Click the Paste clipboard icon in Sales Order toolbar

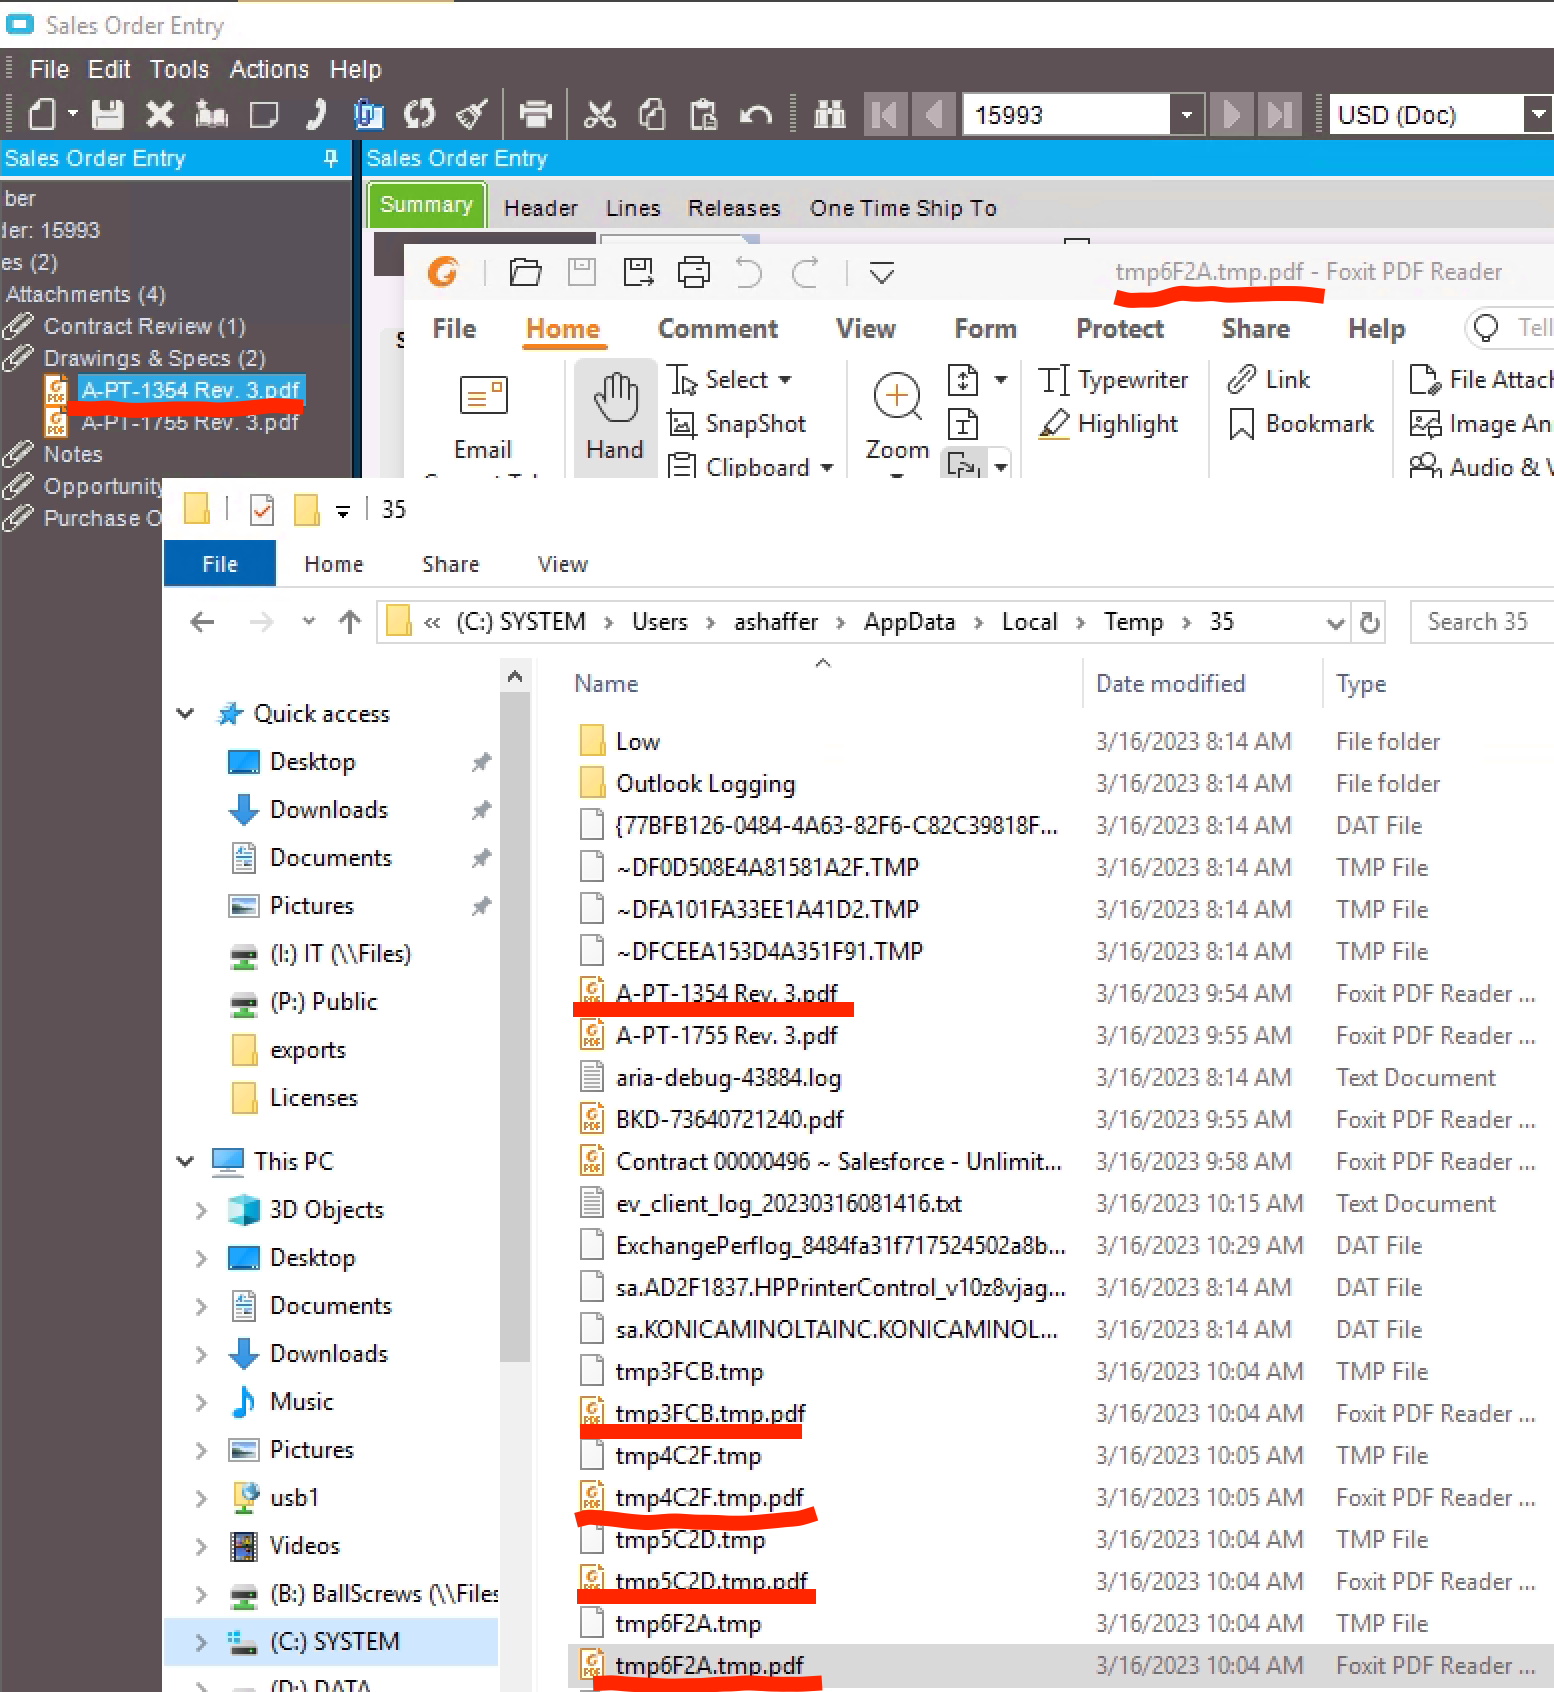click(703, 114)
